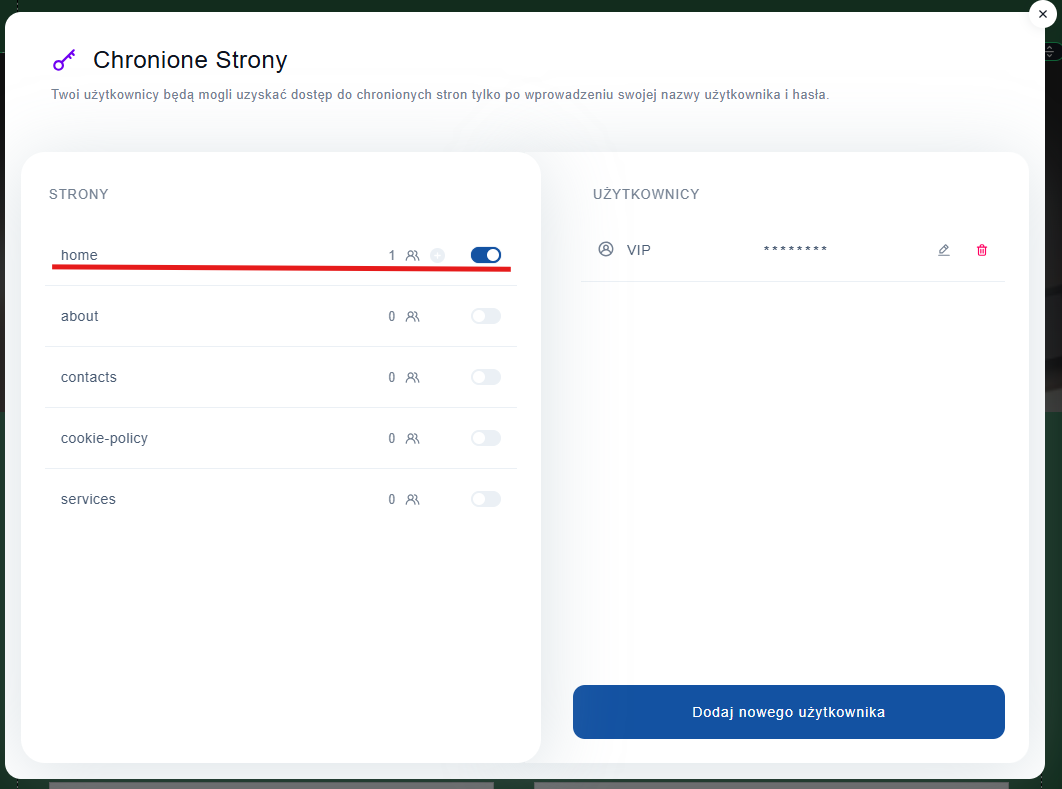
Task: Click the Dodaj nowego użytkownika button
Action: click(x=788, y=712)
